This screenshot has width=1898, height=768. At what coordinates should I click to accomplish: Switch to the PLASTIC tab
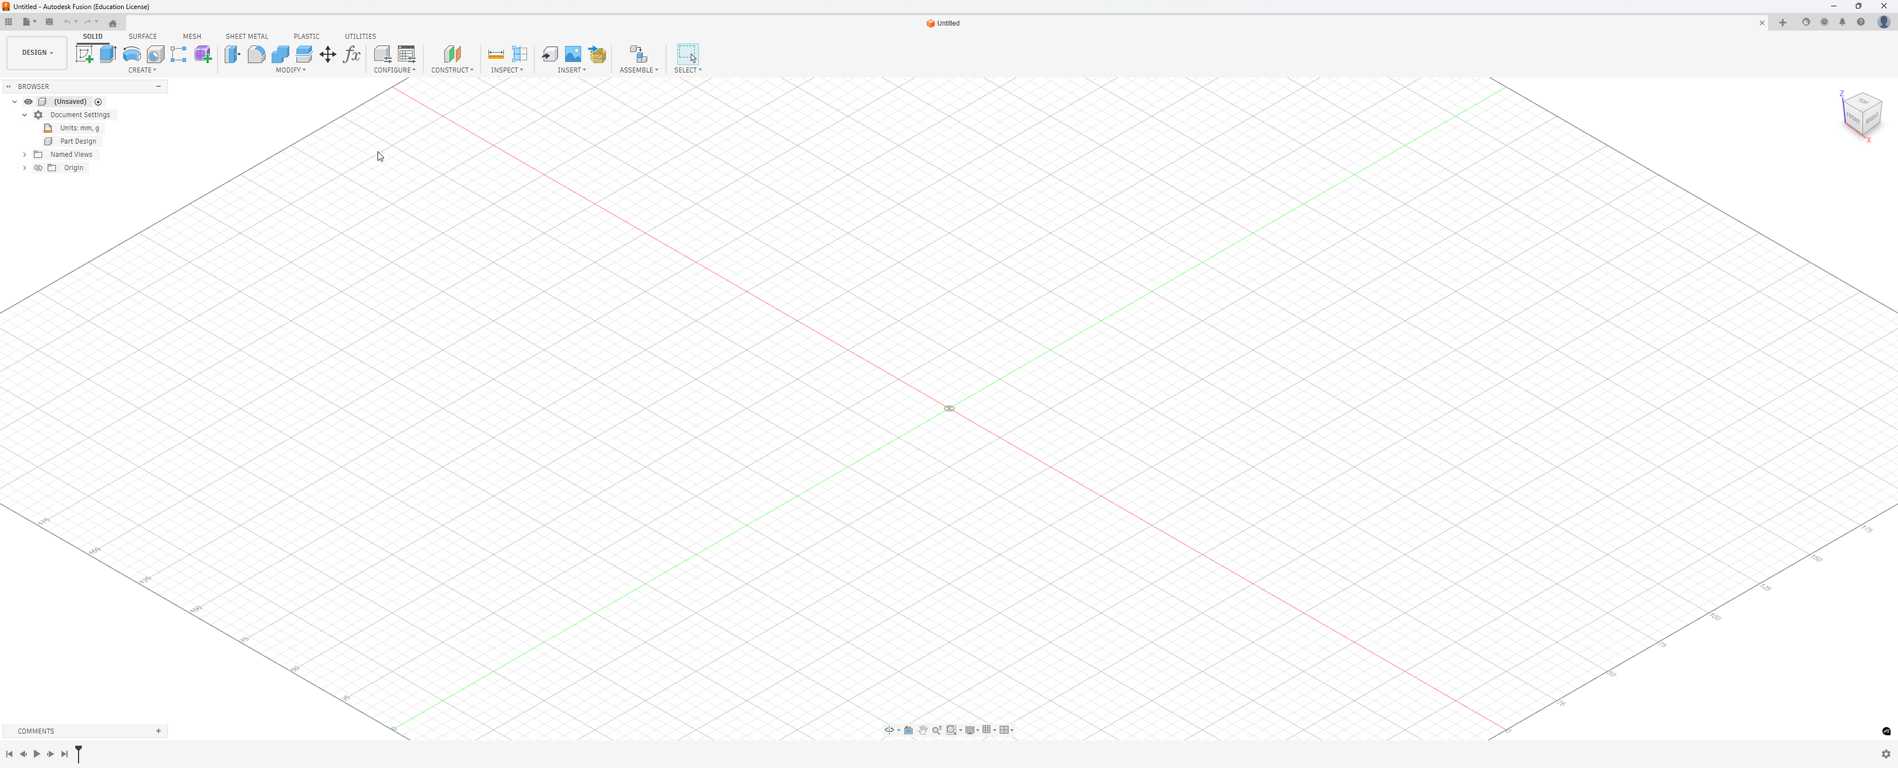click(x=307, y=36)
